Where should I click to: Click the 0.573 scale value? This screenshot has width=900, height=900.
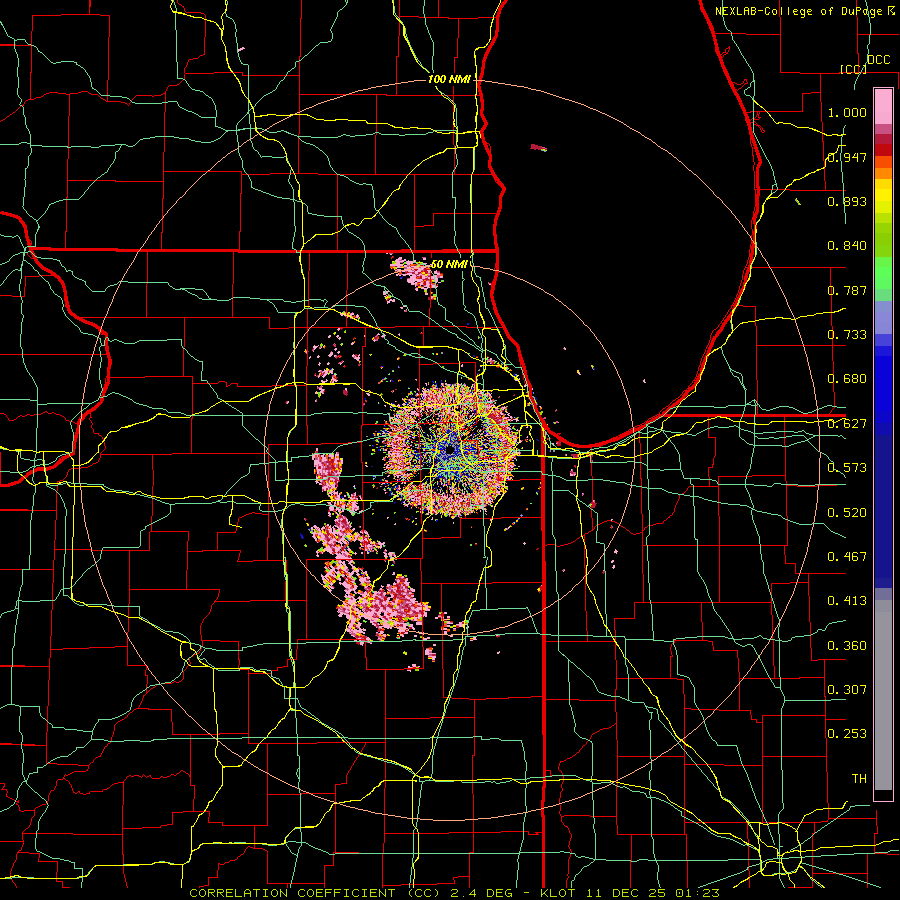(847, 468)
